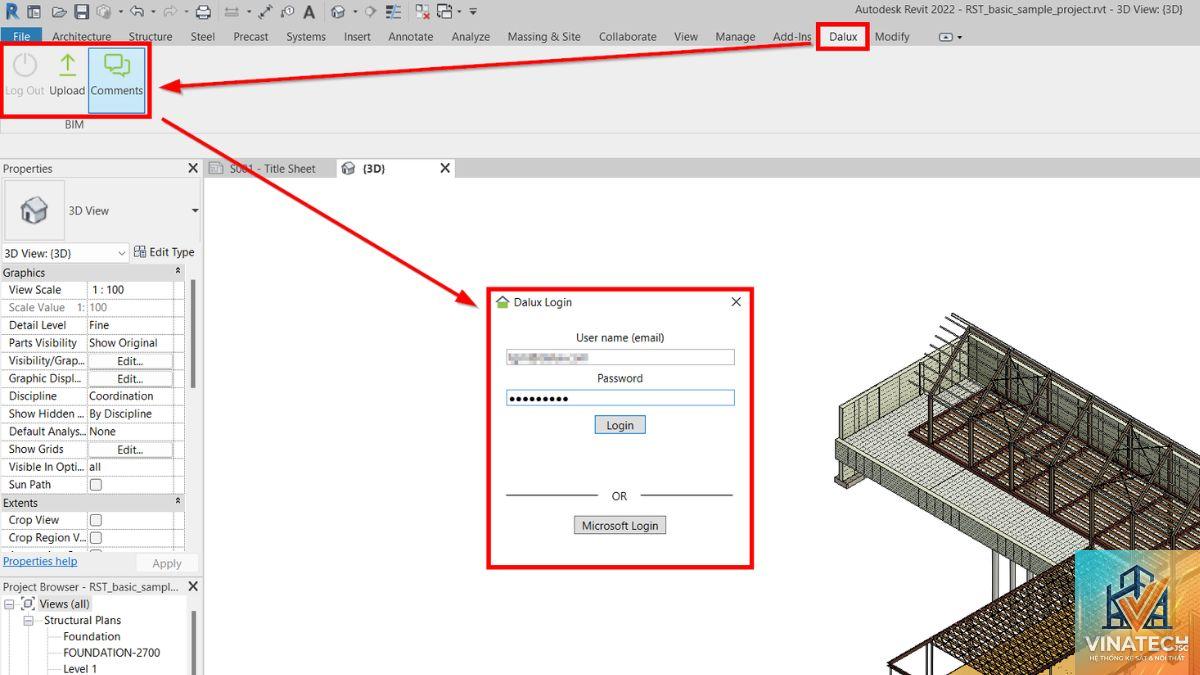Click the Open folder icon in quick access toolbar

tap(59, 12)
